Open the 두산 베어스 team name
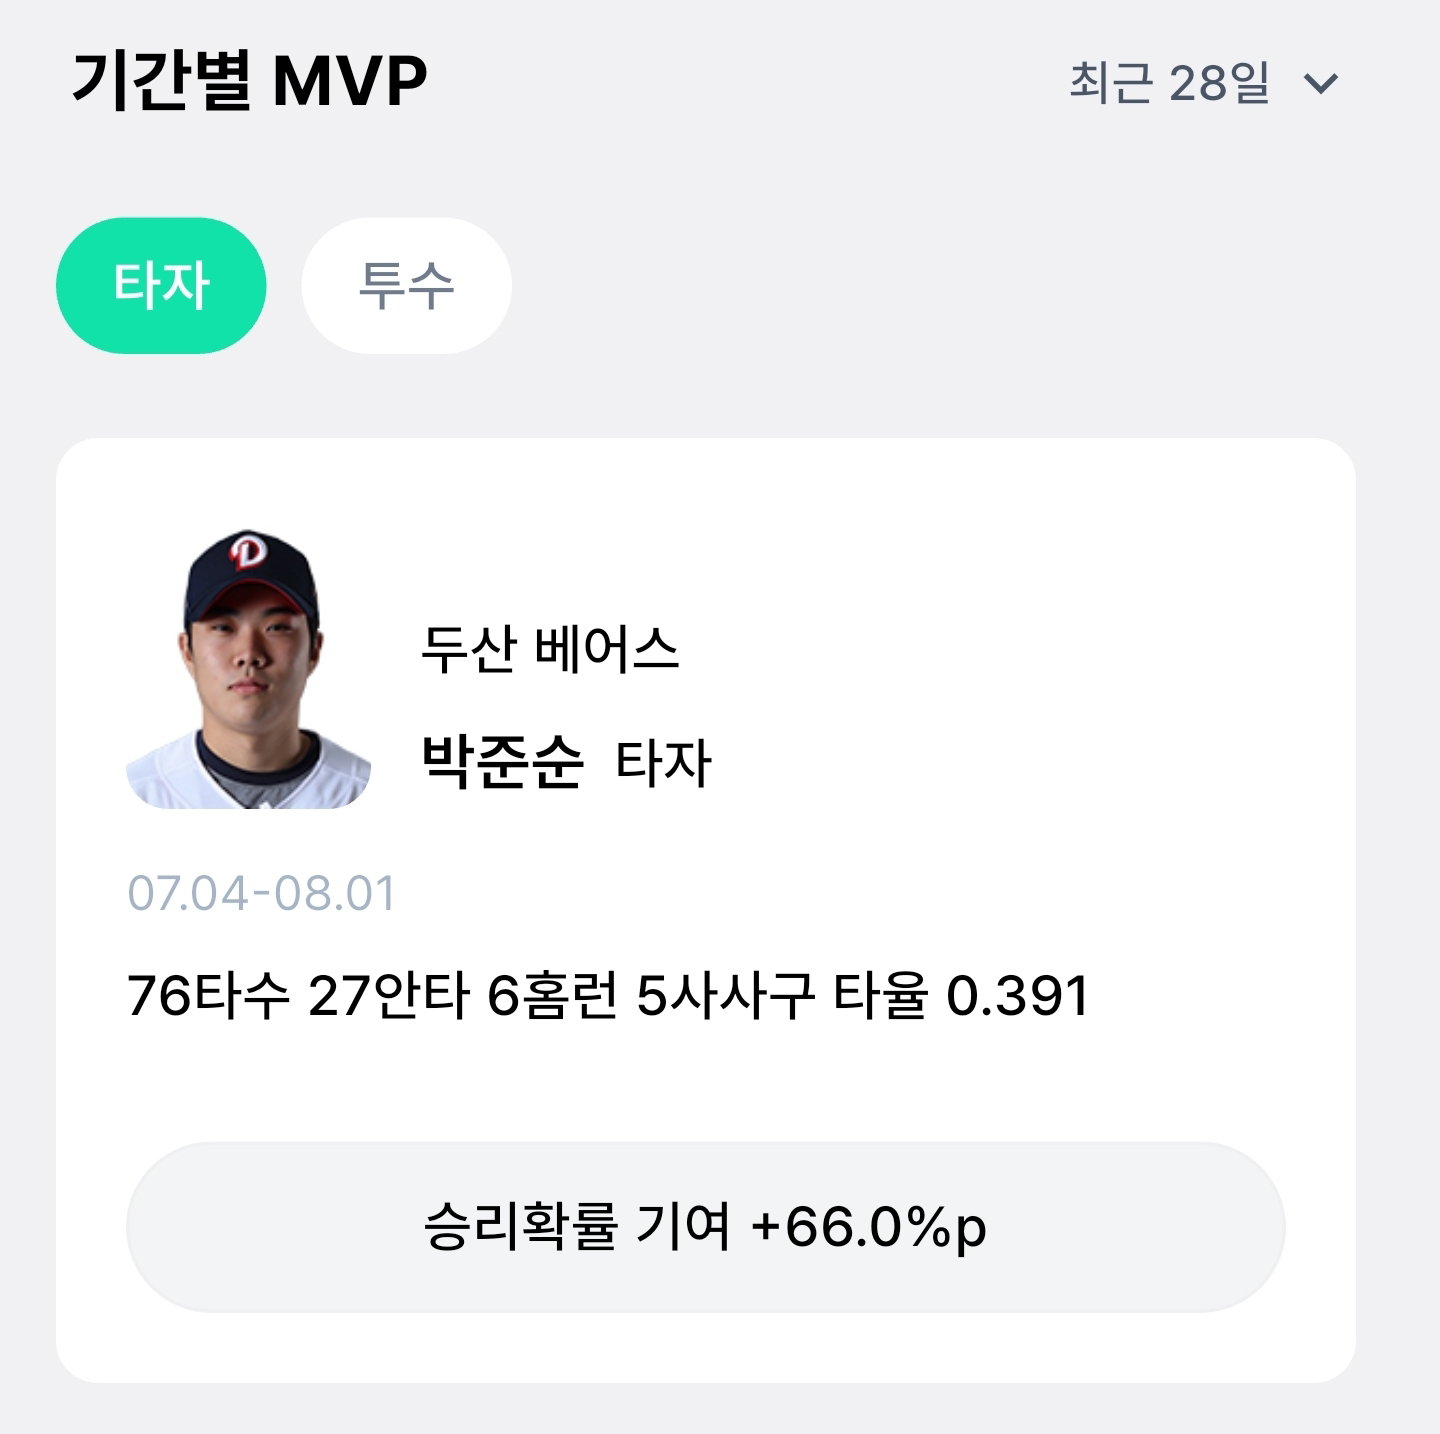The width and height of the screenshot is (1440, 1434). (549, 649)
